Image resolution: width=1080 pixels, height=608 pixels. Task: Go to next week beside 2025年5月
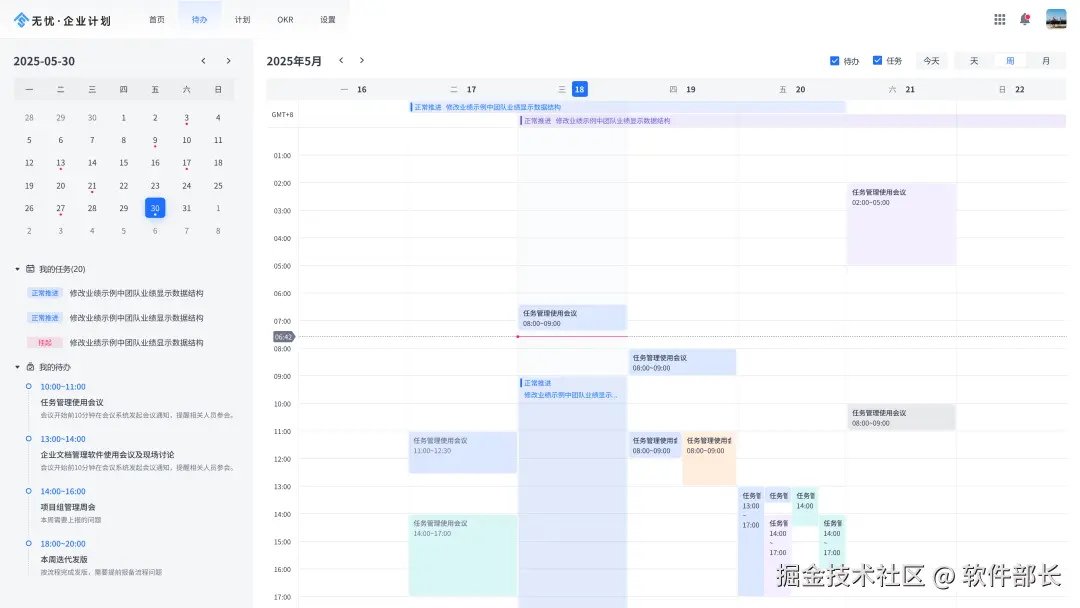tap(362, 61)
